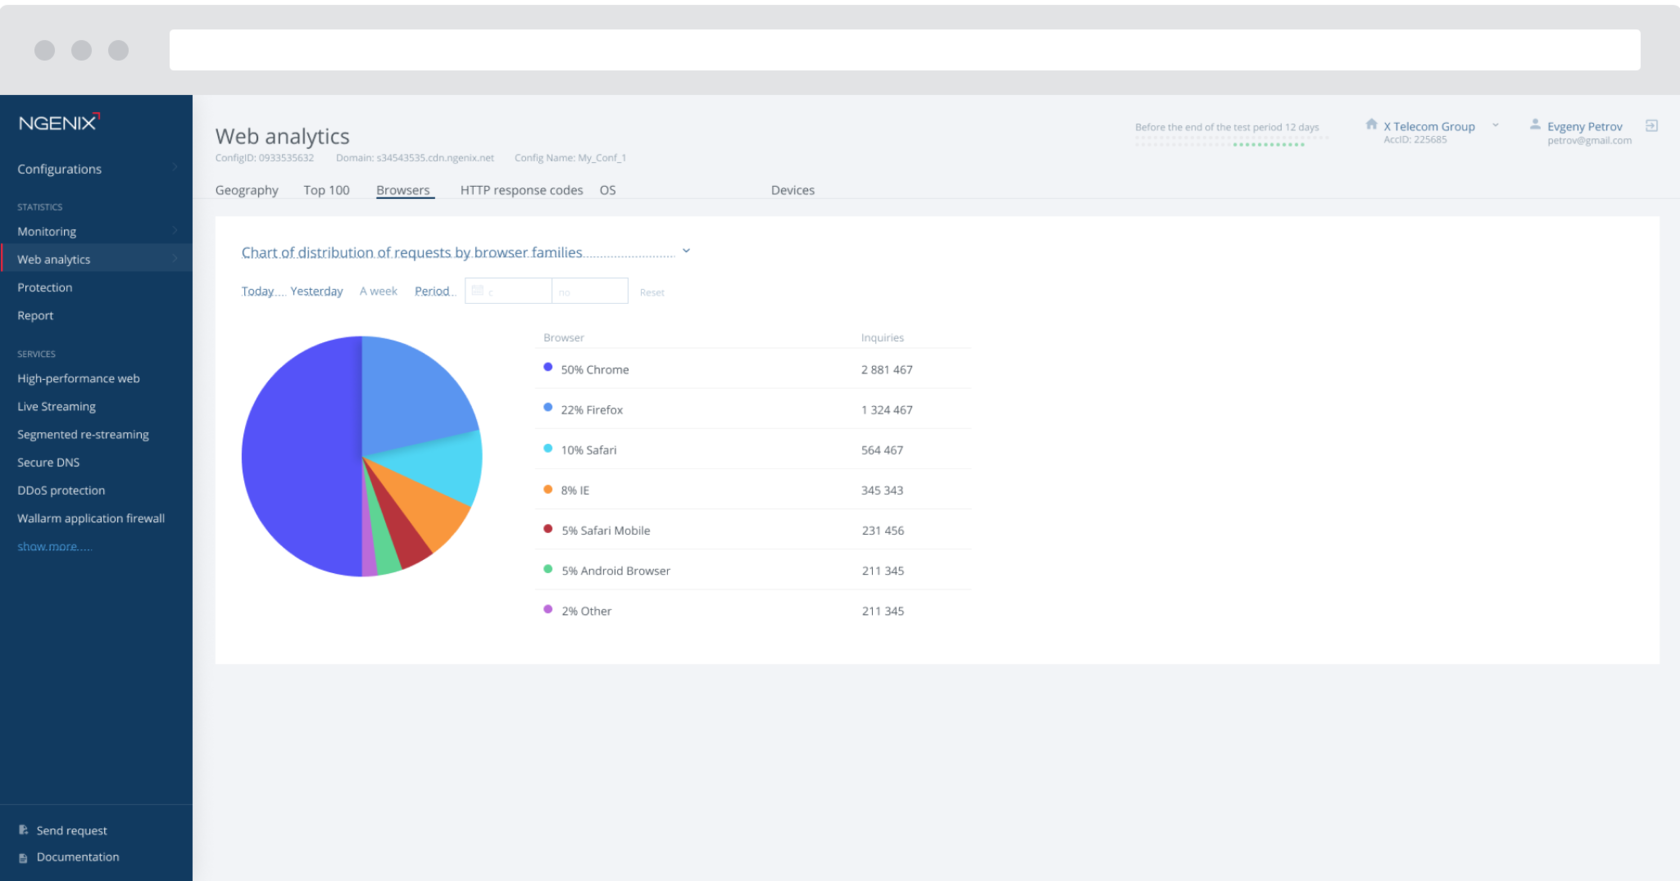Choose the Yesterday time filter
1680x881 pixels.
317,291
